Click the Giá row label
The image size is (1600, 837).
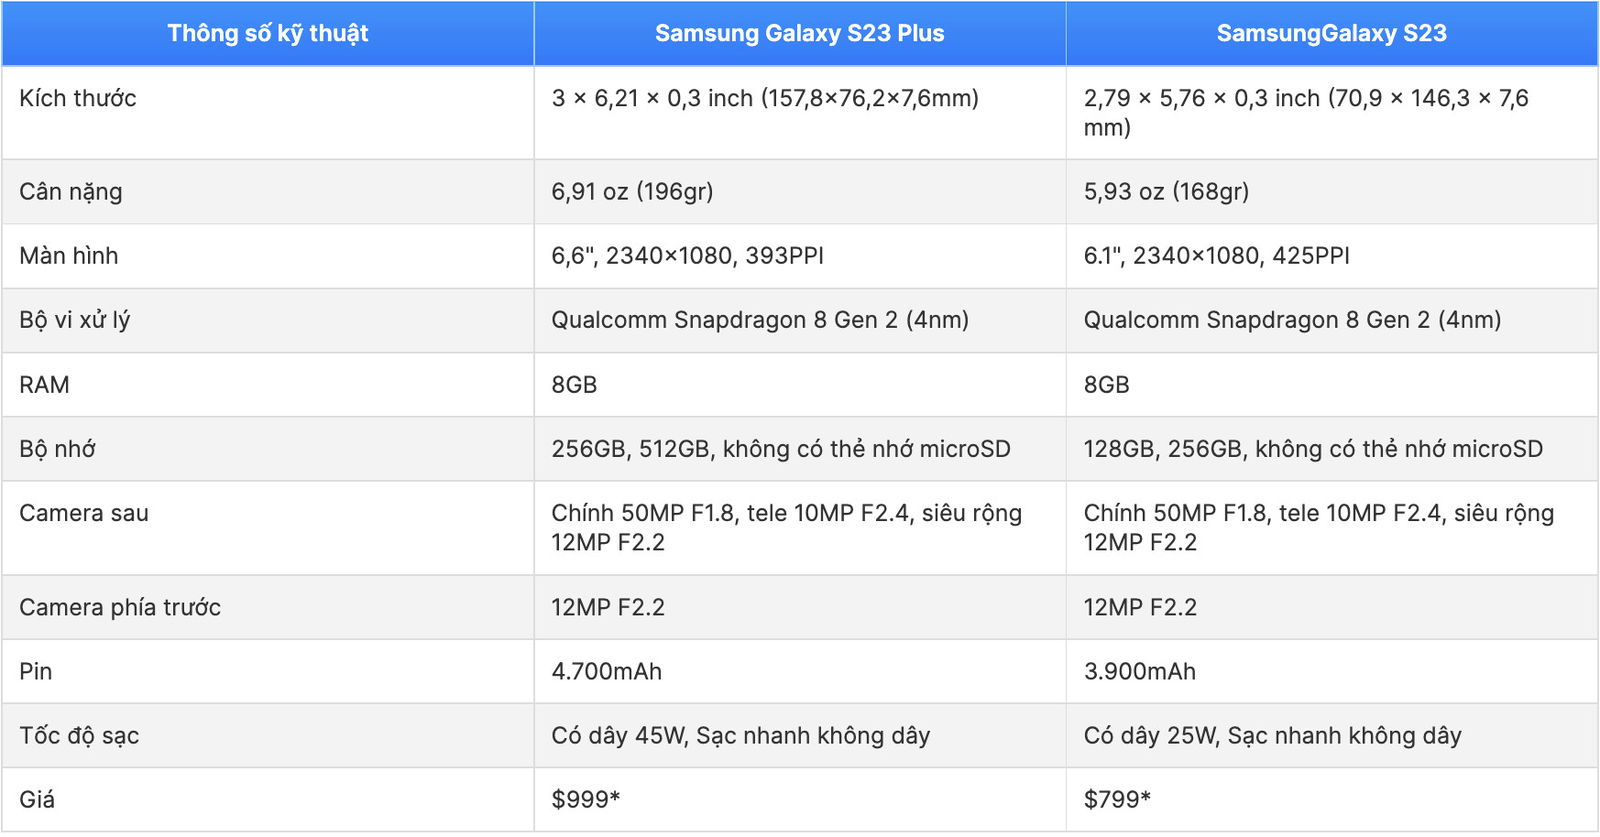(x=37, y=800)
